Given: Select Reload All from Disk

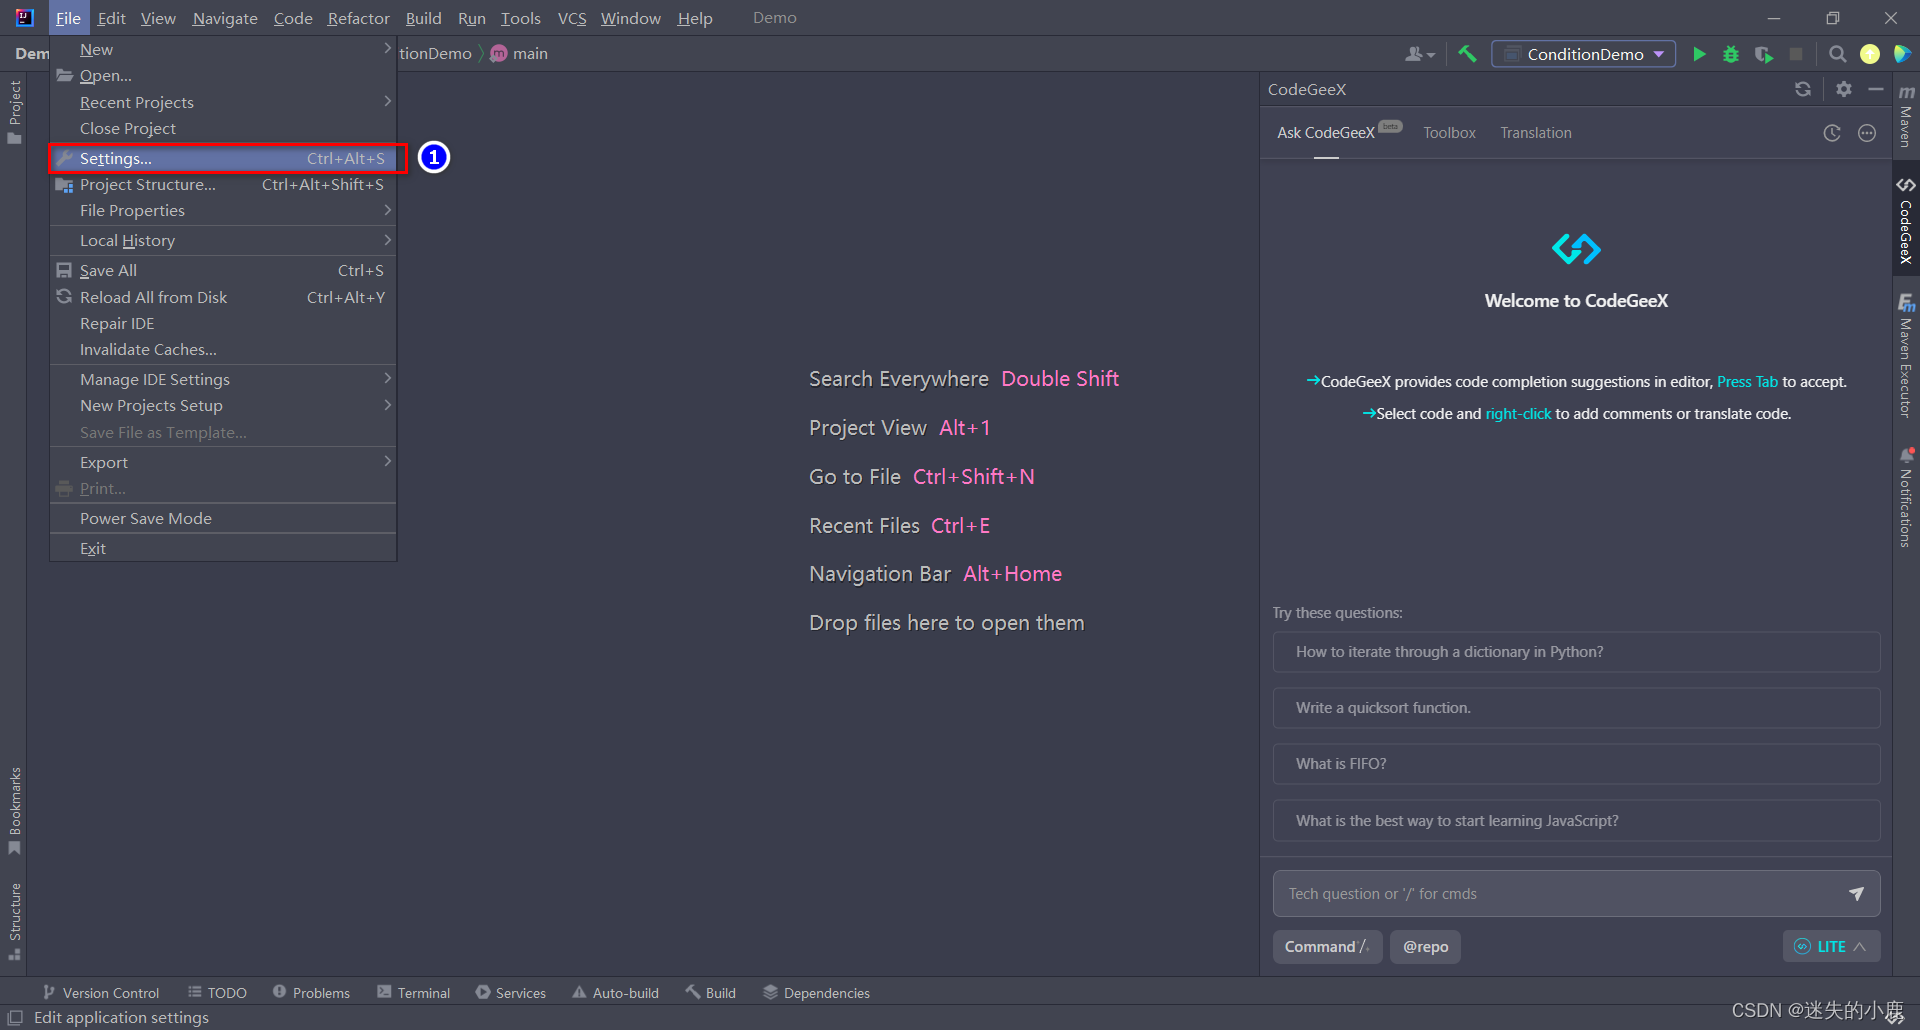Looking at the screenshot, I should (224, 297).
